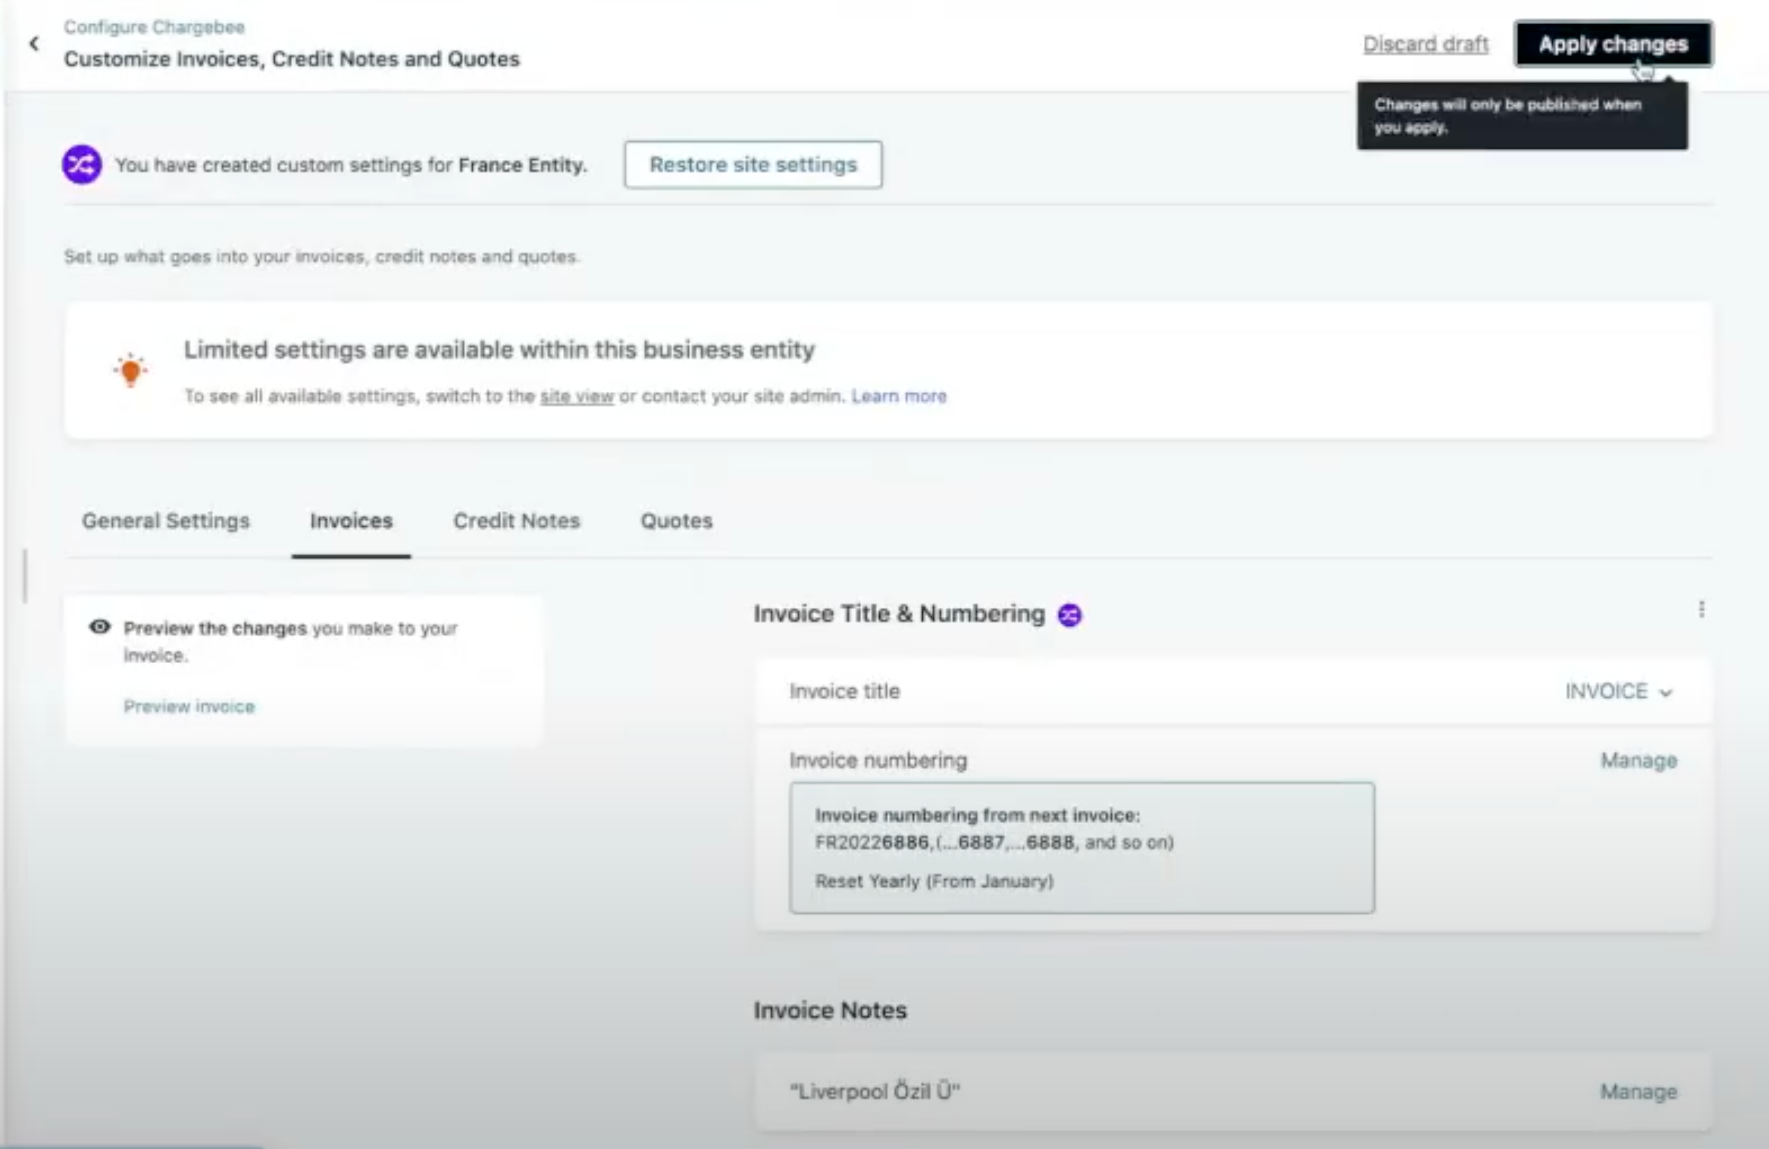
Task: Click the Discard draft link
Action: click(1426, 44)
